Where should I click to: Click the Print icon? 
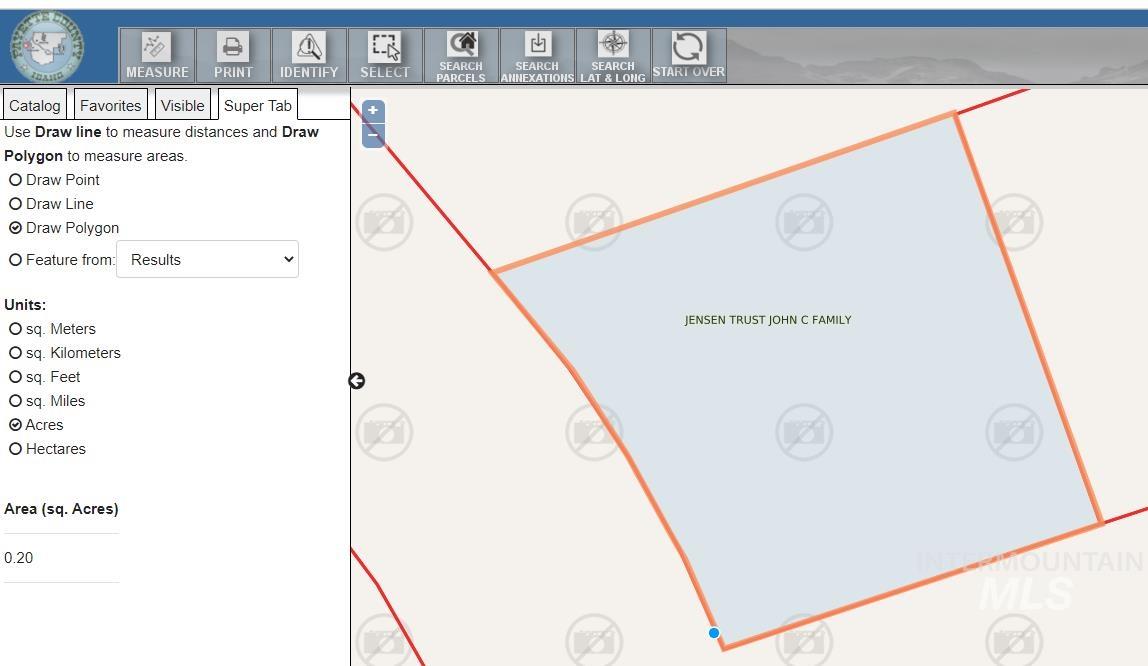(232, 54)
